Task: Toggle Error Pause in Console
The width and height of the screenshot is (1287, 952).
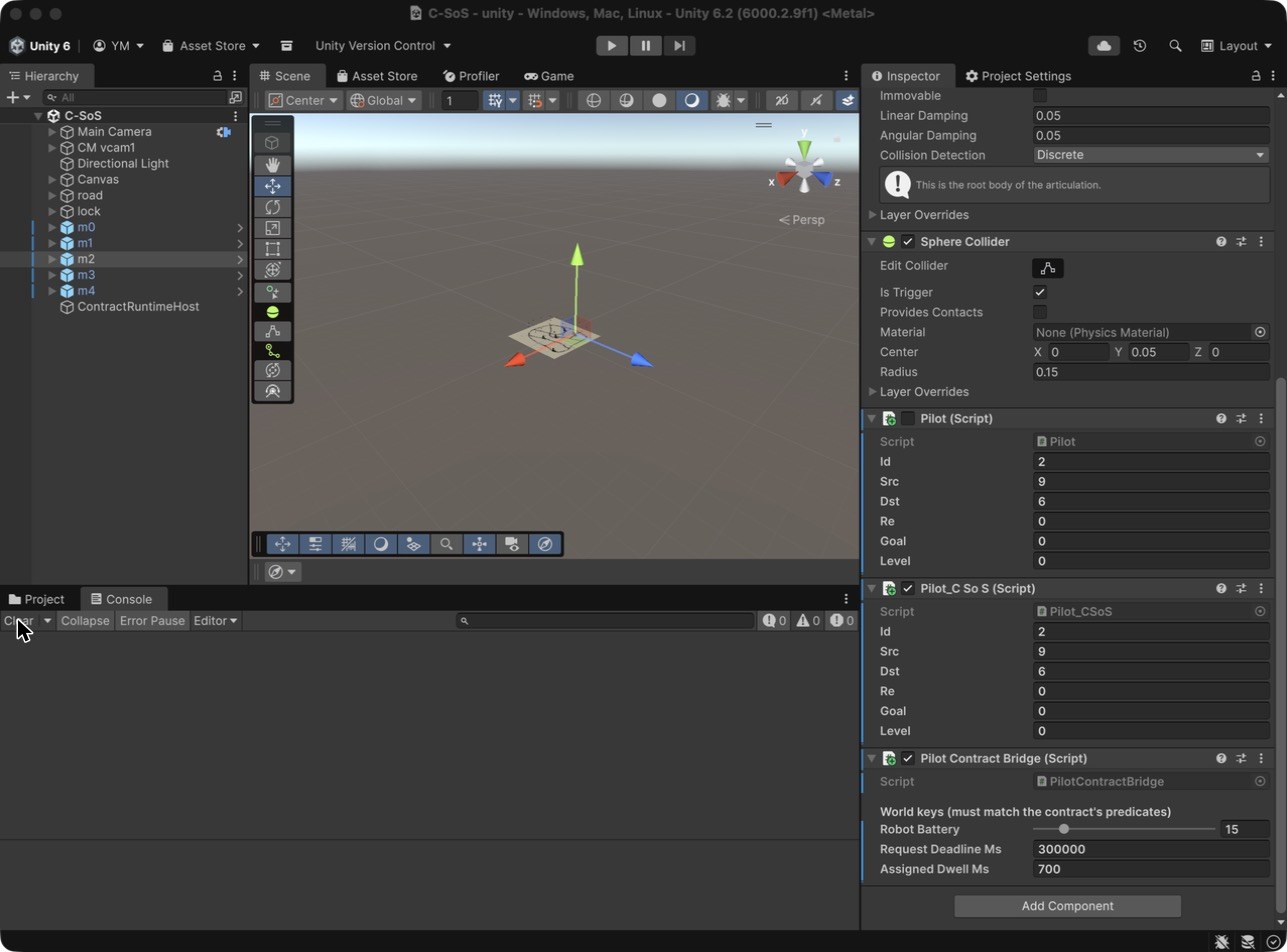Action: pyautogui.click(x=152, y=621)
